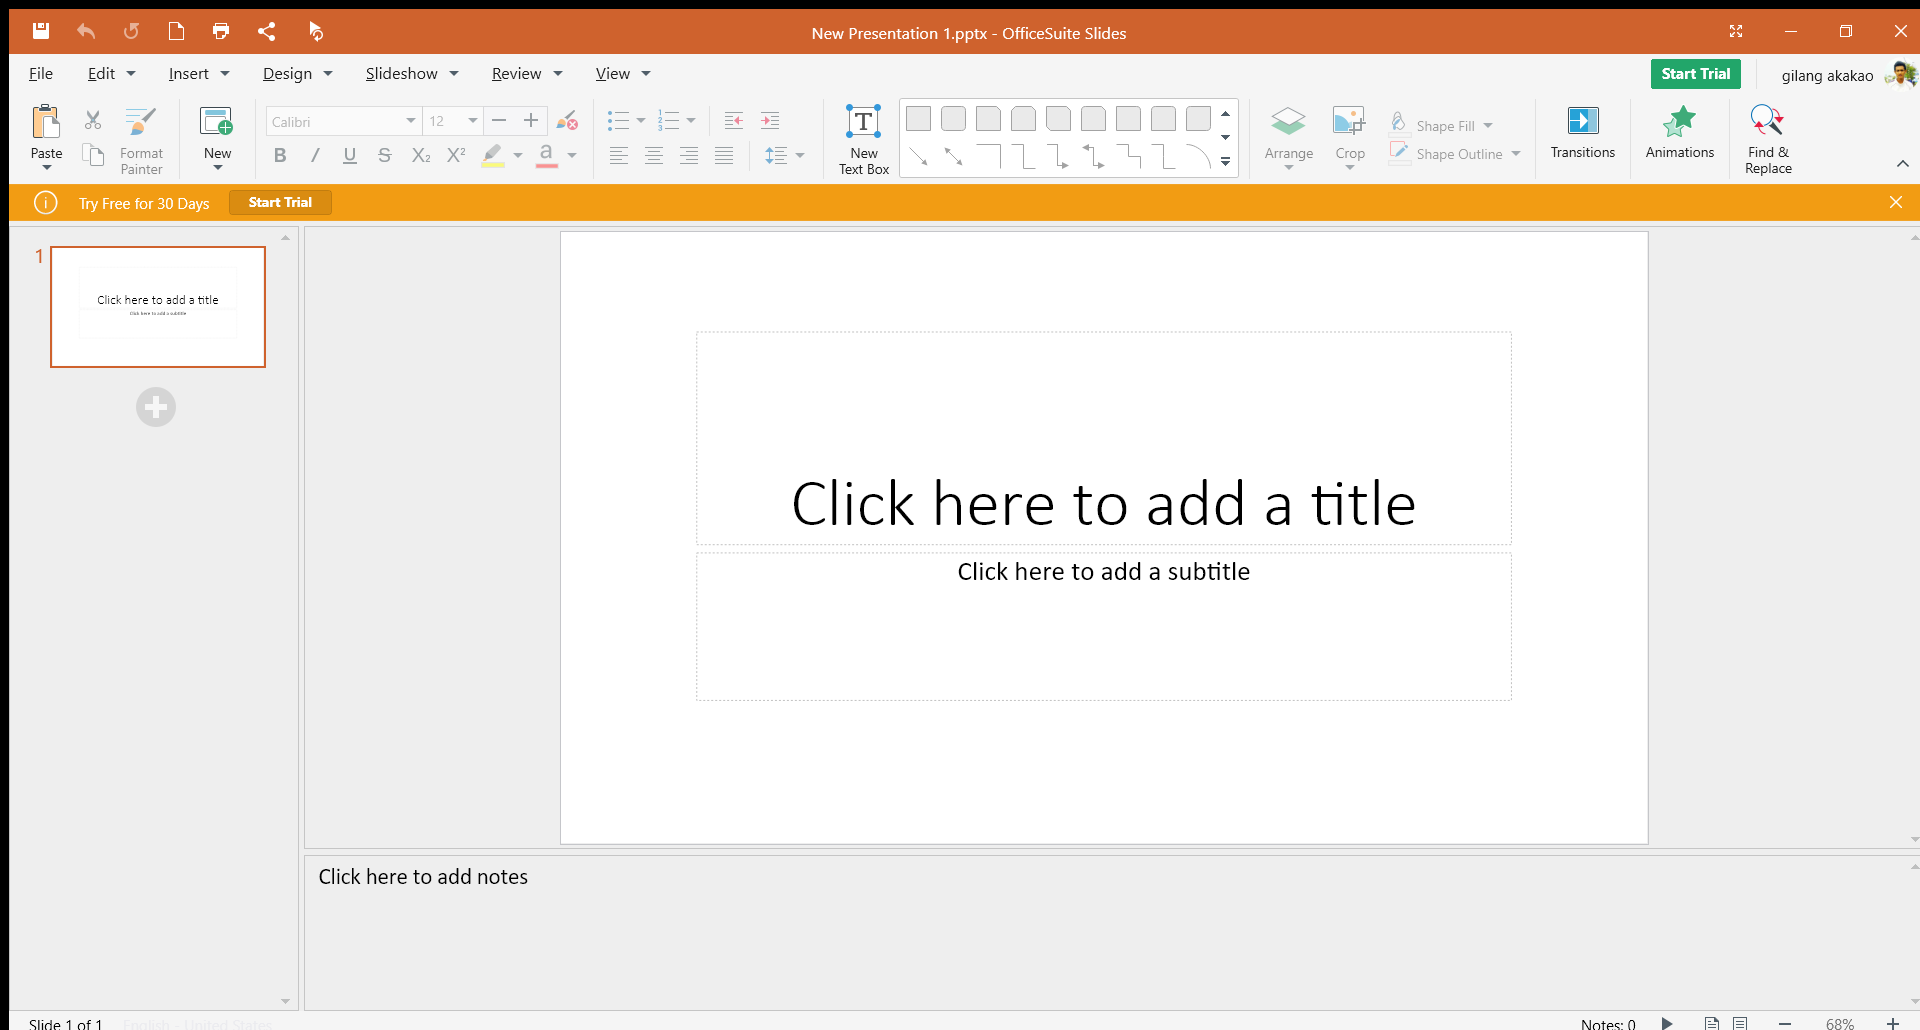
Task: Toggle the notes view icon in status bar
Action: (x=1712, y=1023)
